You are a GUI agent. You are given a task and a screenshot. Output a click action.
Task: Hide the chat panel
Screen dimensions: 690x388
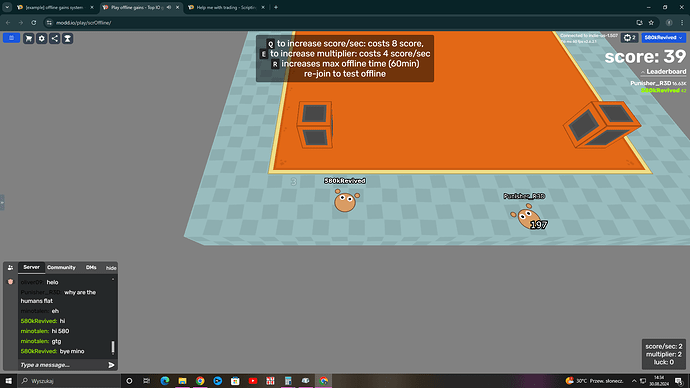(111, 268)
